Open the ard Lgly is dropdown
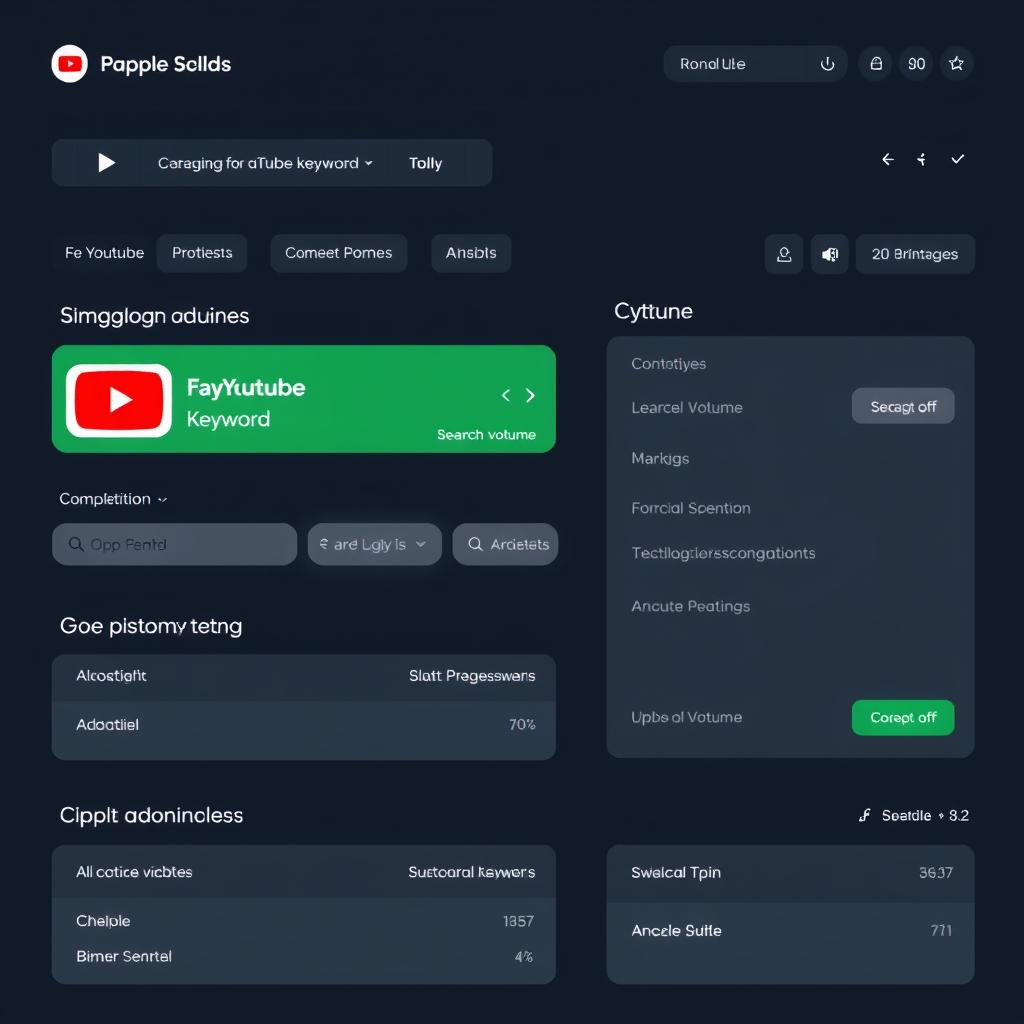The width and height of the screenshot is (1024, 1024). tap(374, 544)
